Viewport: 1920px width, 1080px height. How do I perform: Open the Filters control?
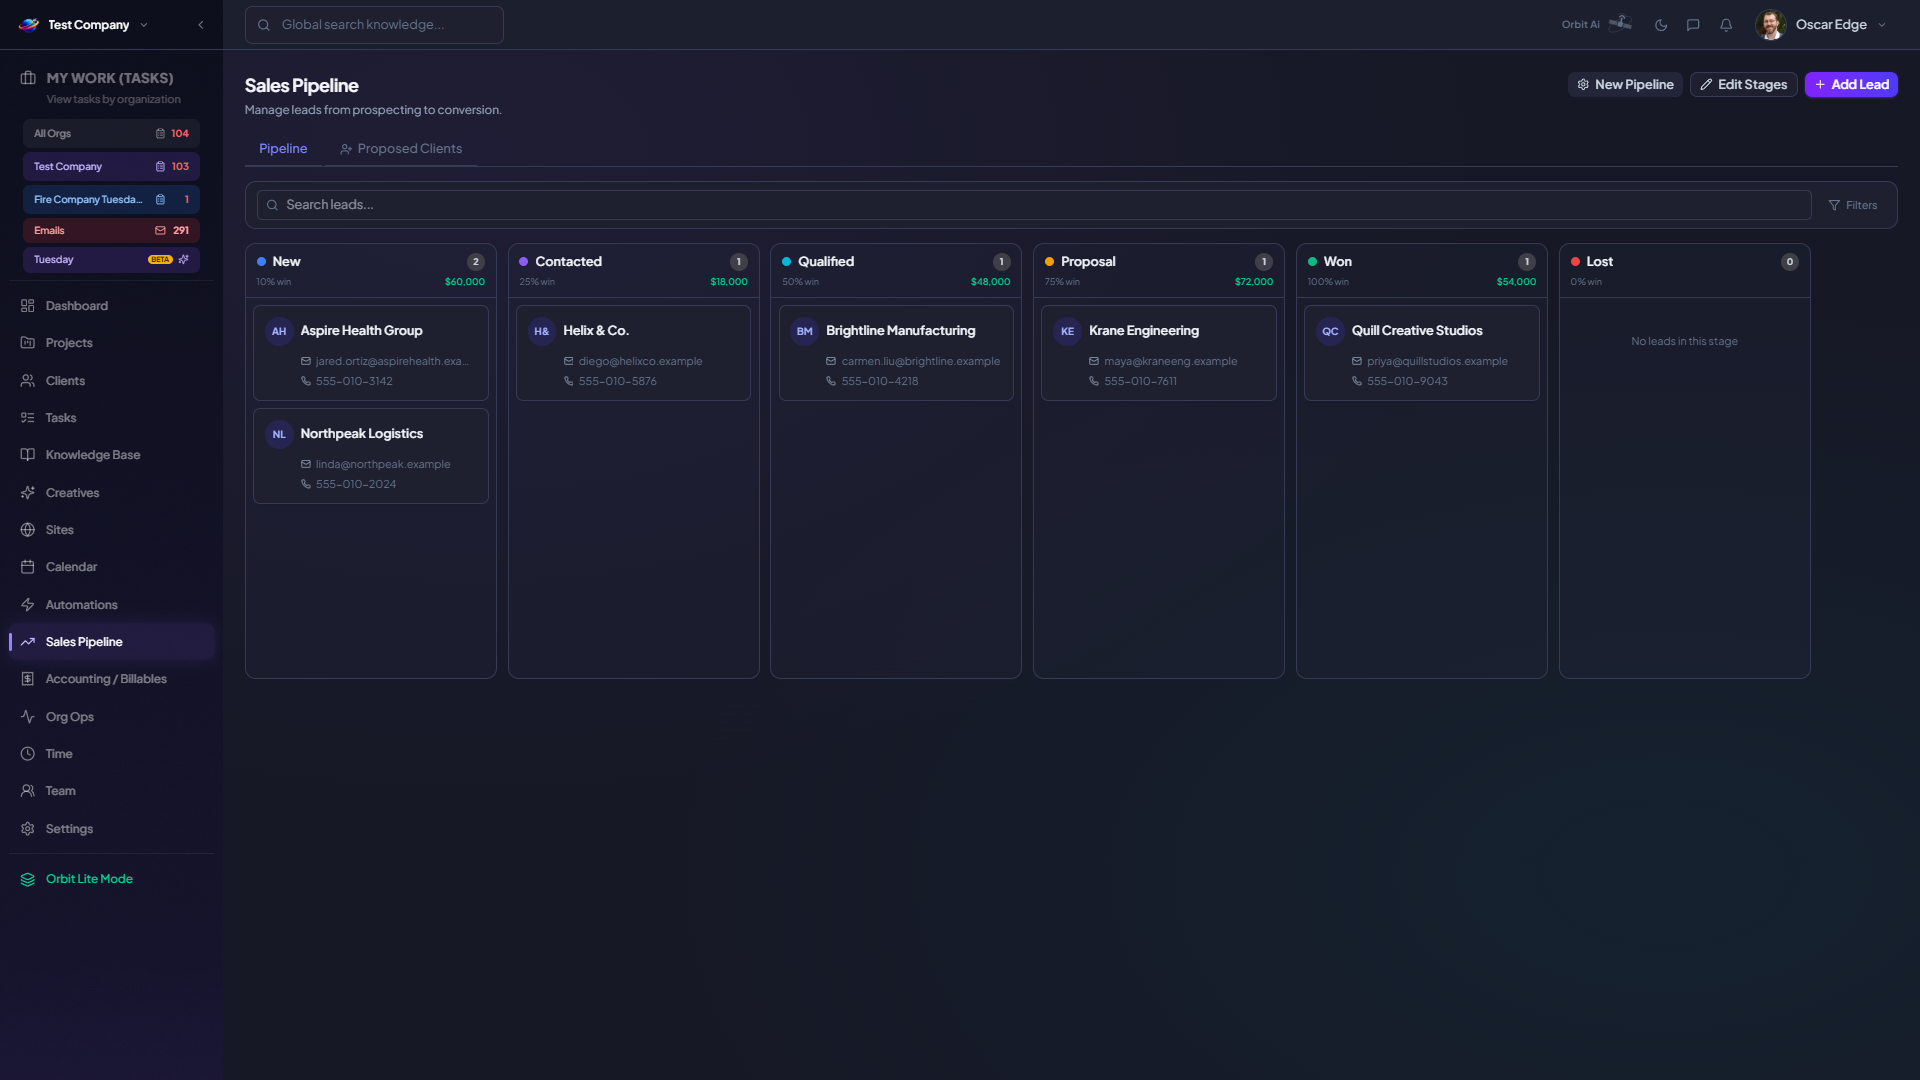(1853, 205)
